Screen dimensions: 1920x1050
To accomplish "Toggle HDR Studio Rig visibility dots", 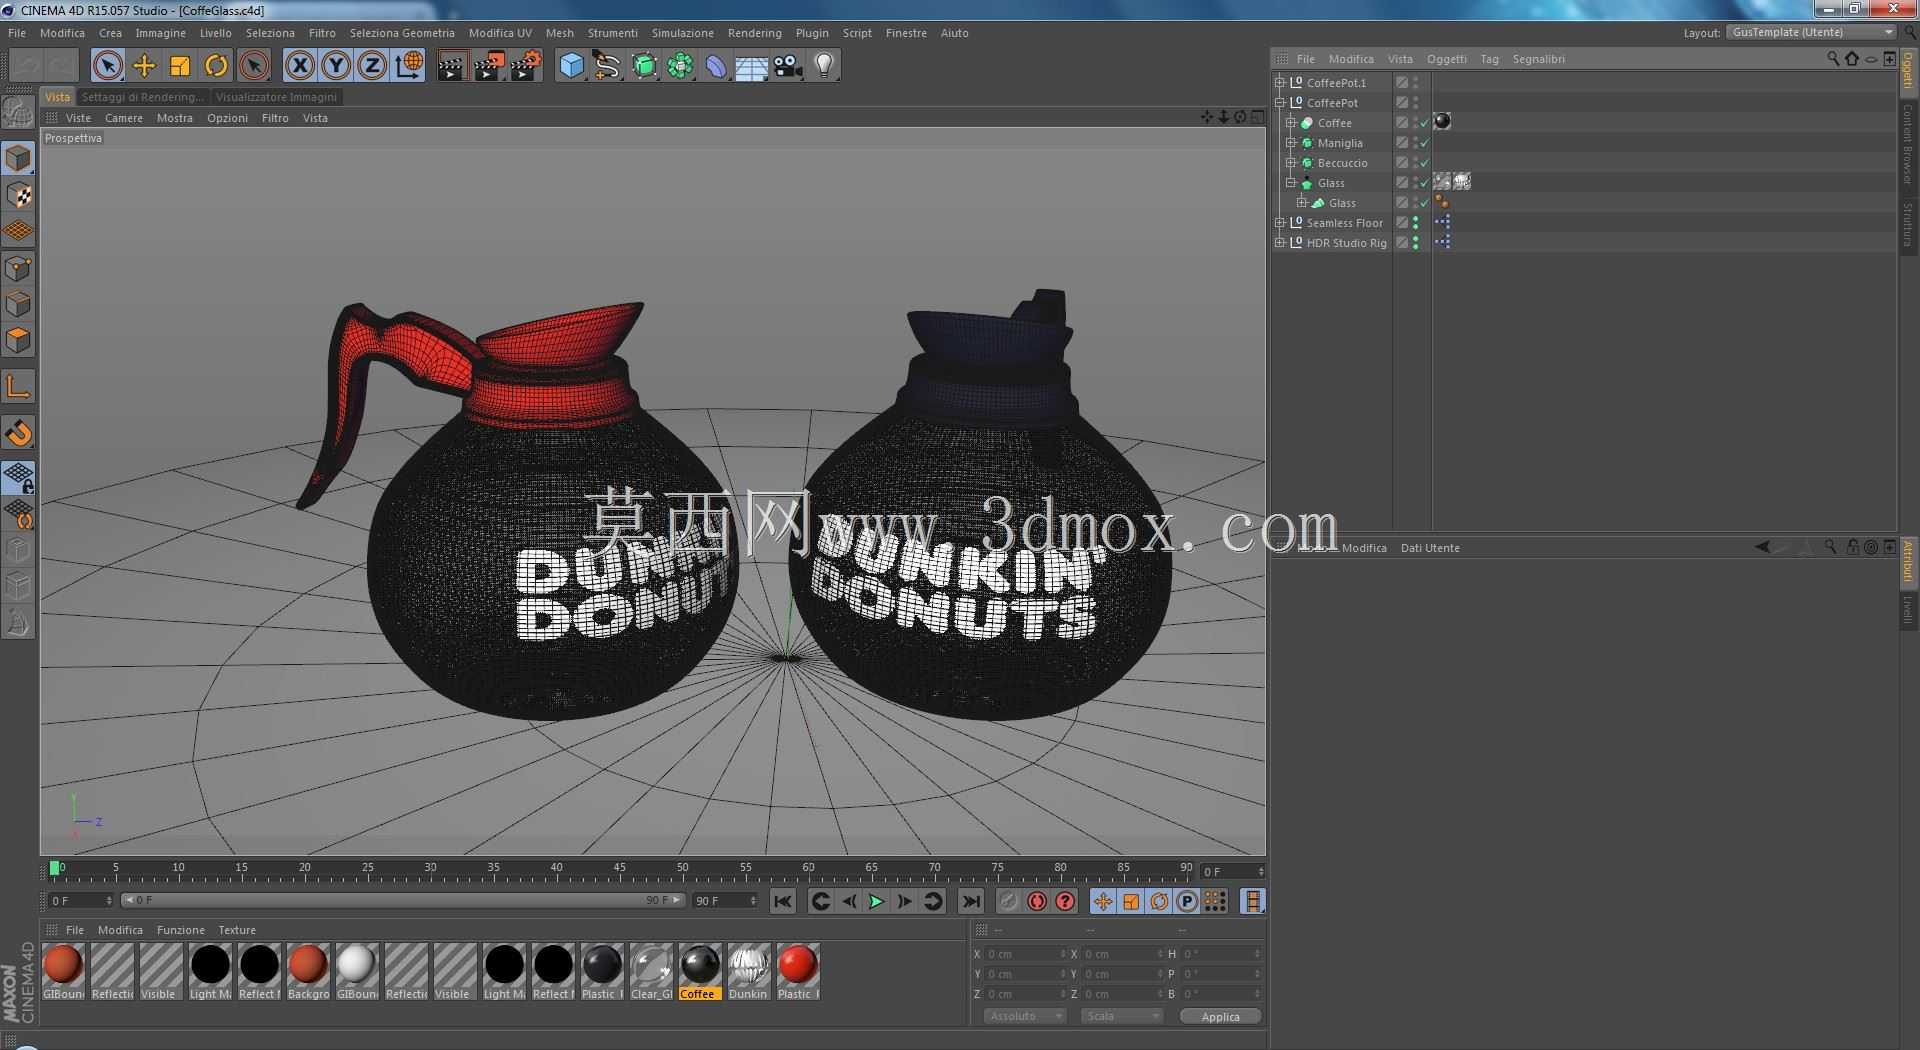I will click(x=1415, y=243).
